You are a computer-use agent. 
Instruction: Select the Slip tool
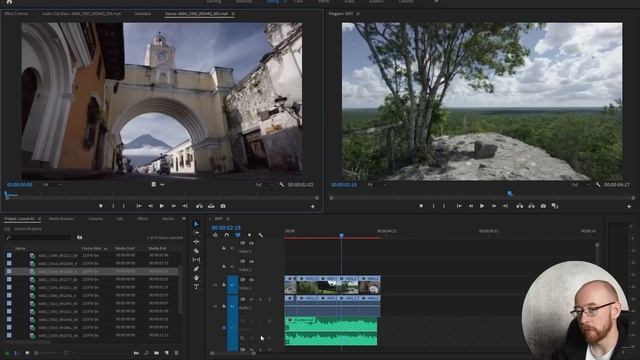pyautogui.click(x=196, y=260)
